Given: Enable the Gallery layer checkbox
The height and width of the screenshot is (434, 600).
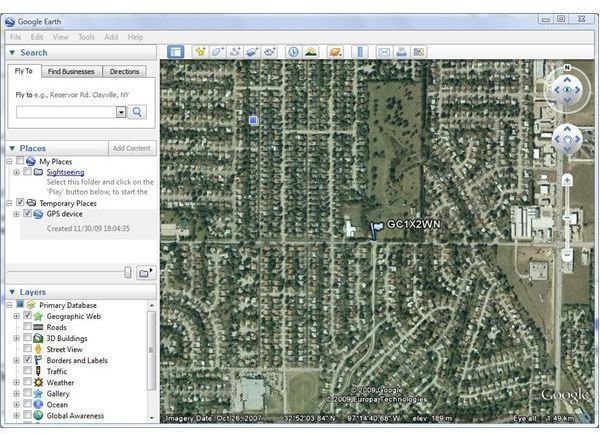Looking at the screenshot, I should [x=27, y=393].
